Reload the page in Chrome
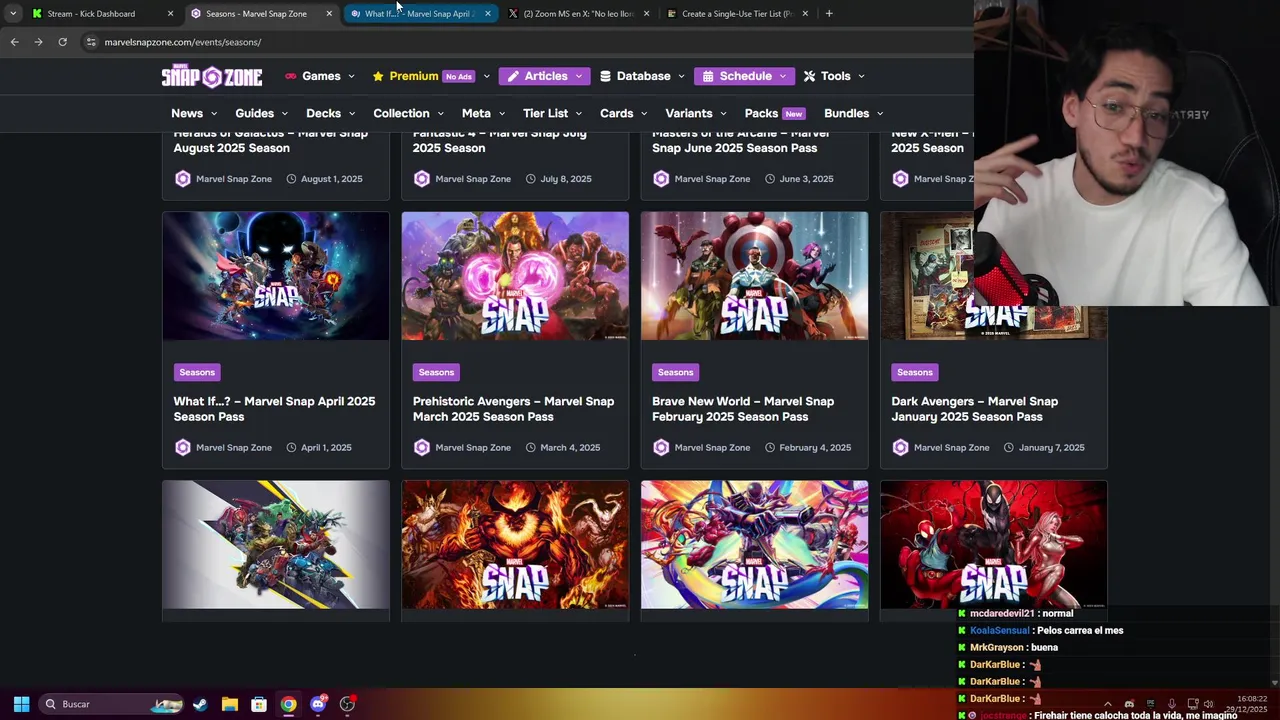The height and width of the screenshot is (720, 1280). [x=62, y=42]
